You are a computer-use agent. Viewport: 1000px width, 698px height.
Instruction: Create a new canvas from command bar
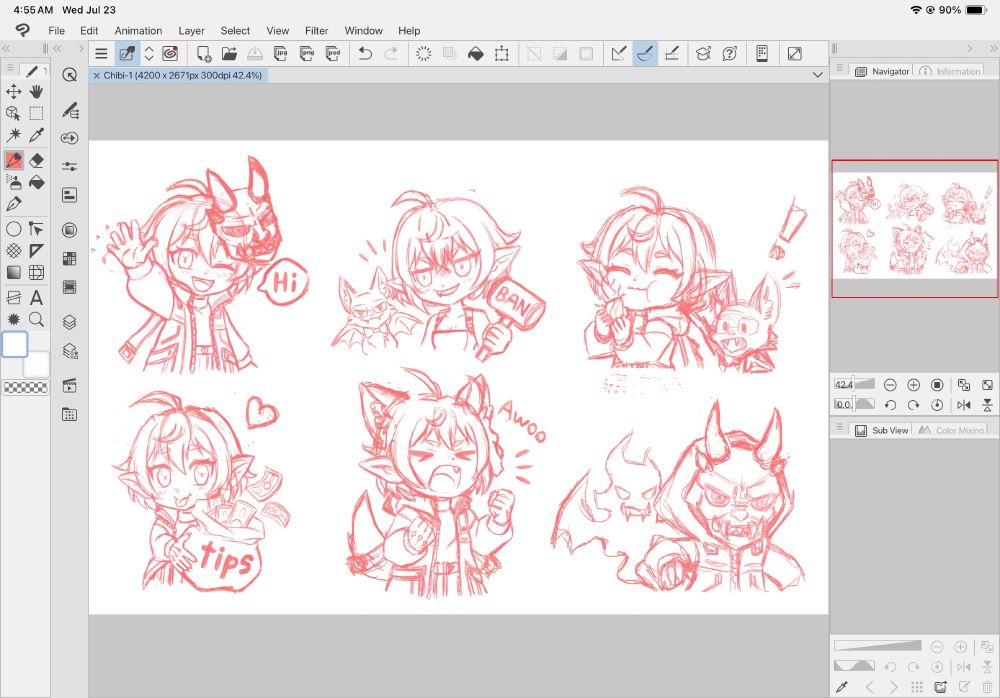(x=203, y=54)
